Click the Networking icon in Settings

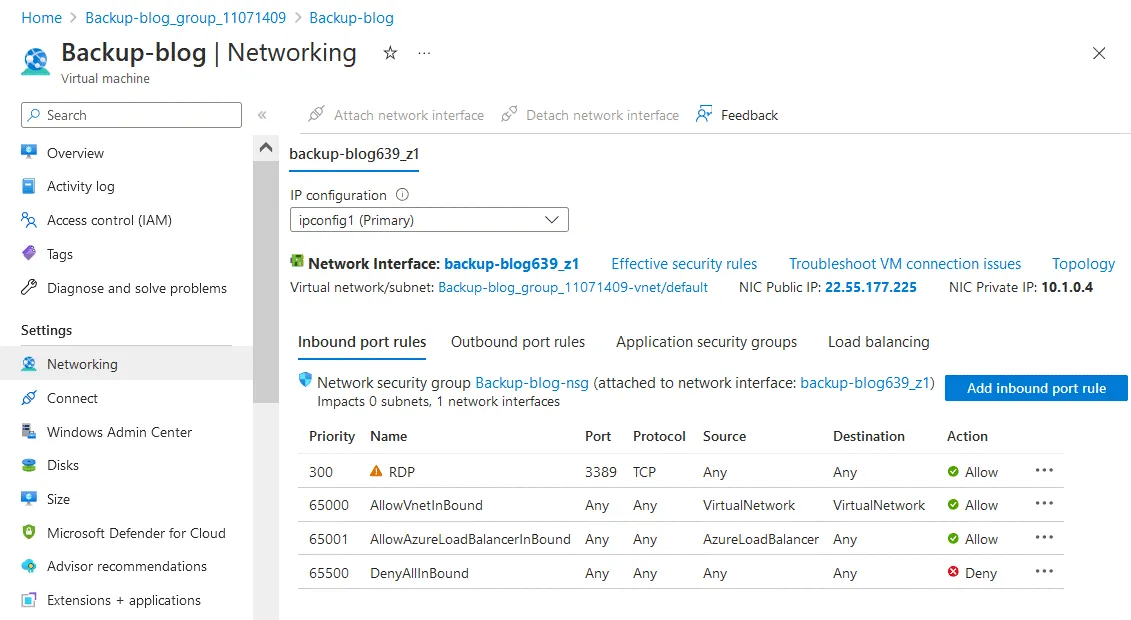[x=29, y=364]
